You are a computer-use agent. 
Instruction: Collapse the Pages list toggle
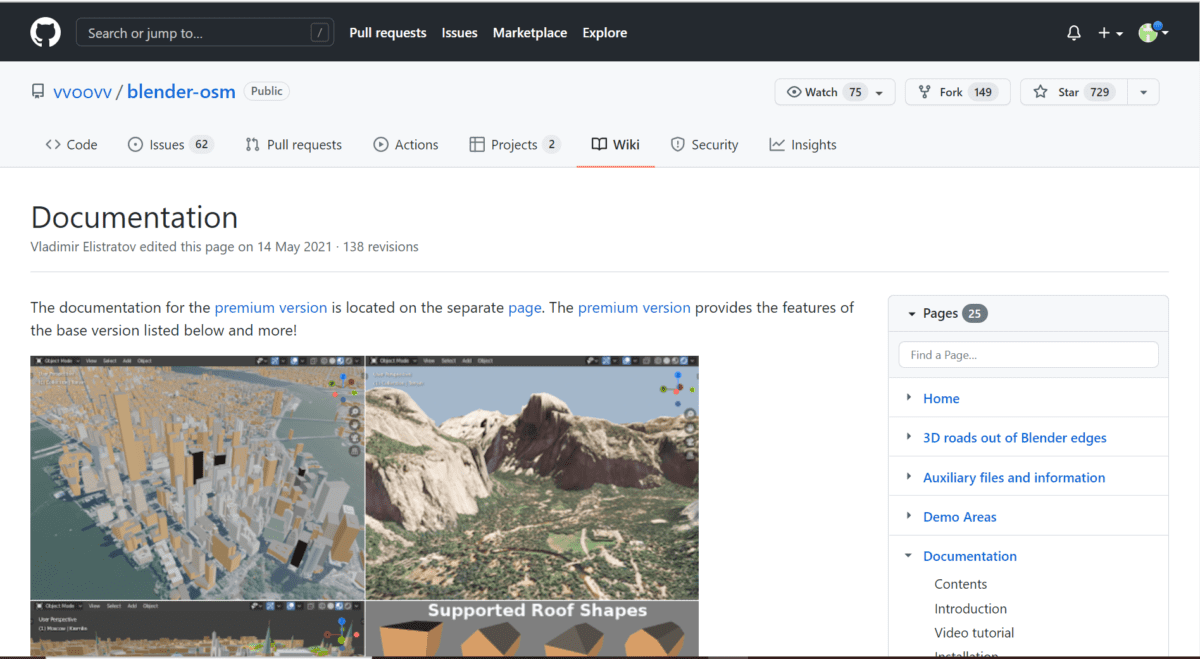(x=912, y=314)
